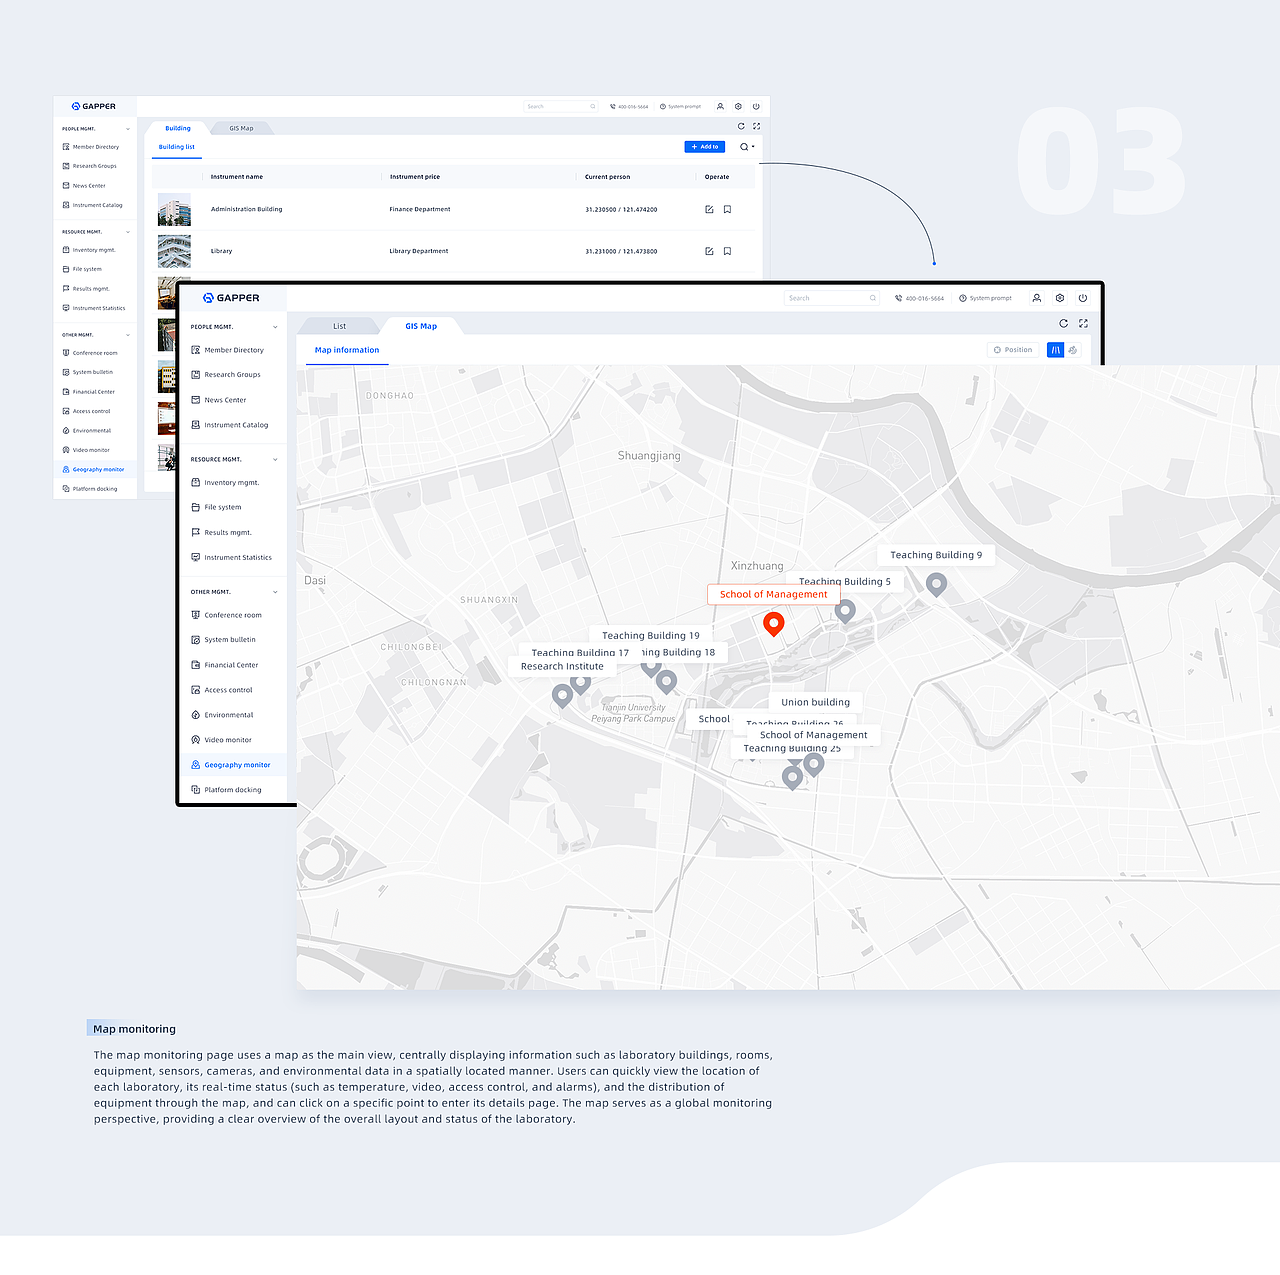This screenshot has height=1275, width=1280.
Task: Click the Union building map label
Action: click(x=815, y=702)
